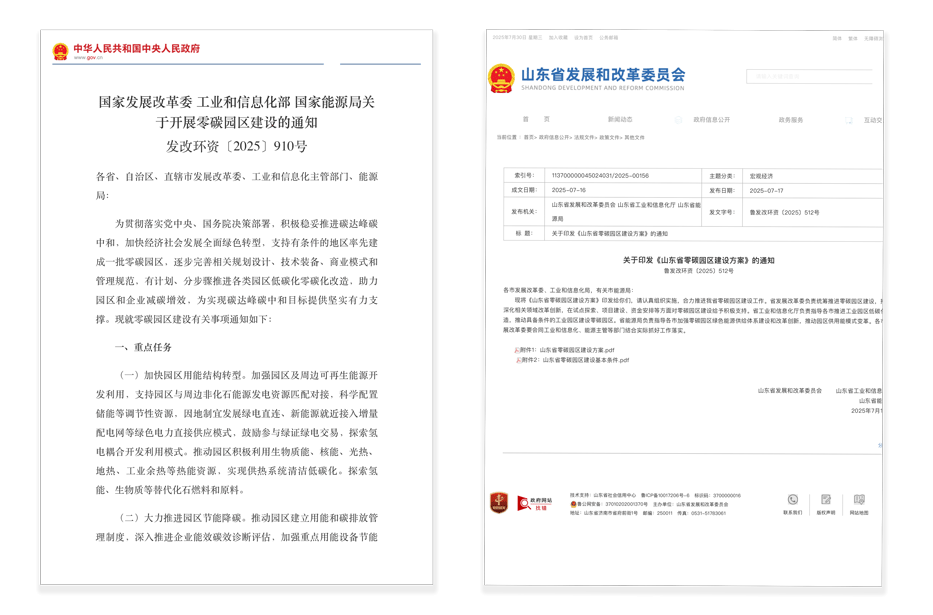Open the 网站地图 sitemap icon
Image resolution: width=933 pixels, height=615 pixels.
click(x=858, y=500)
